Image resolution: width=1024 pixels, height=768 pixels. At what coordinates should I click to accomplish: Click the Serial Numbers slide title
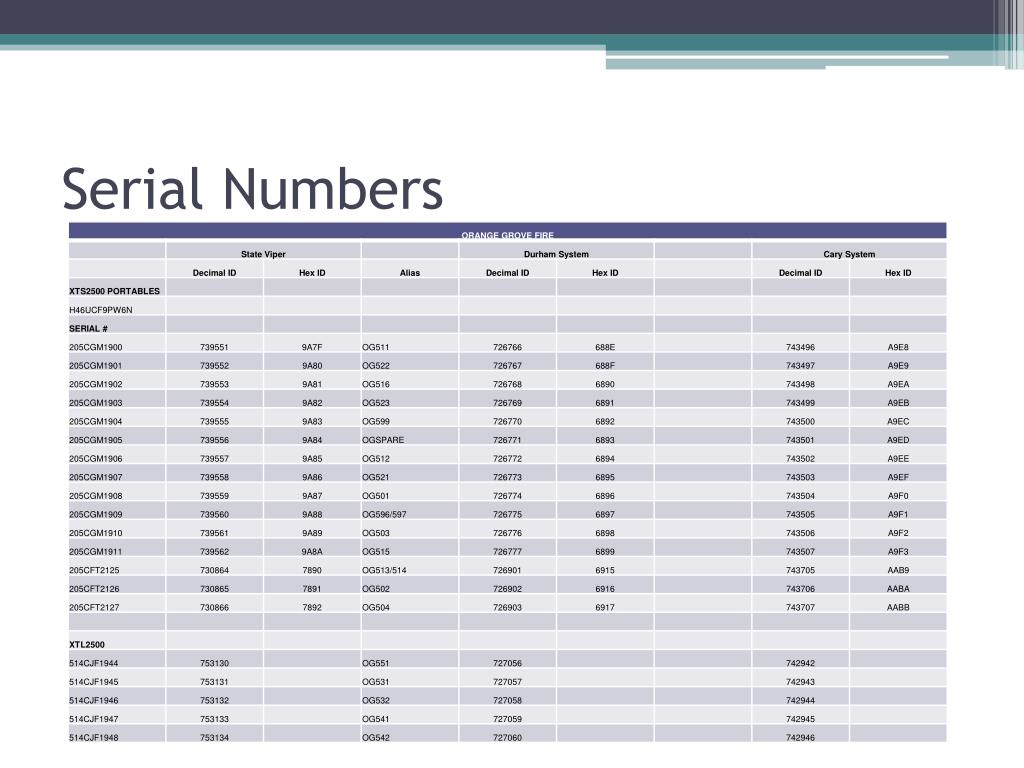253,189
